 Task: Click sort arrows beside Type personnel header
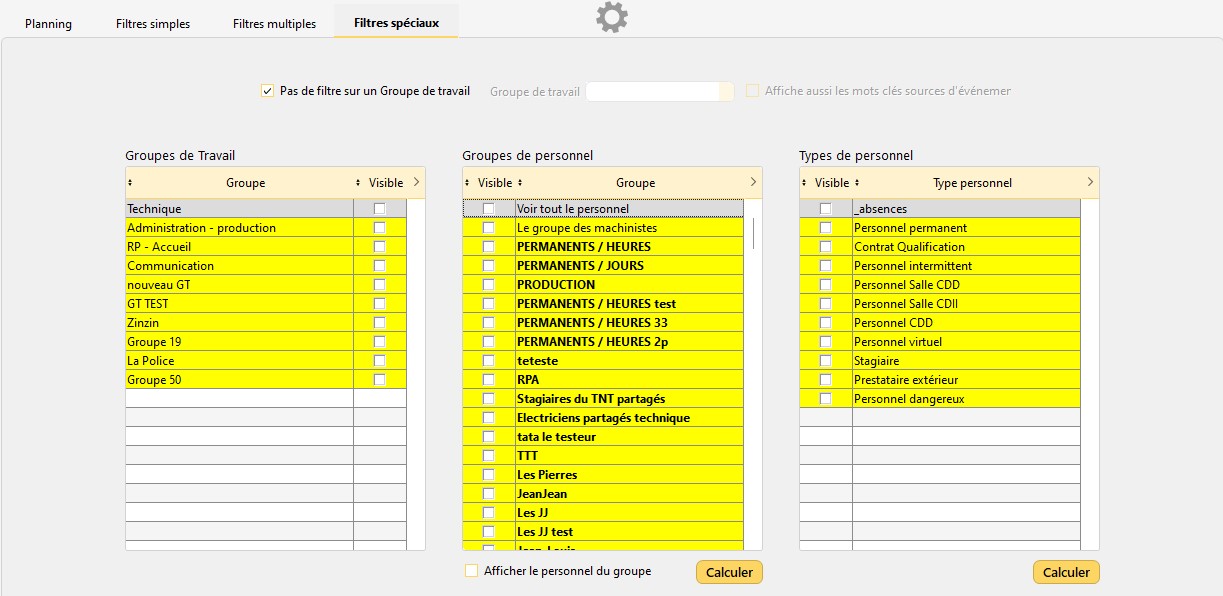pos(857,183)
